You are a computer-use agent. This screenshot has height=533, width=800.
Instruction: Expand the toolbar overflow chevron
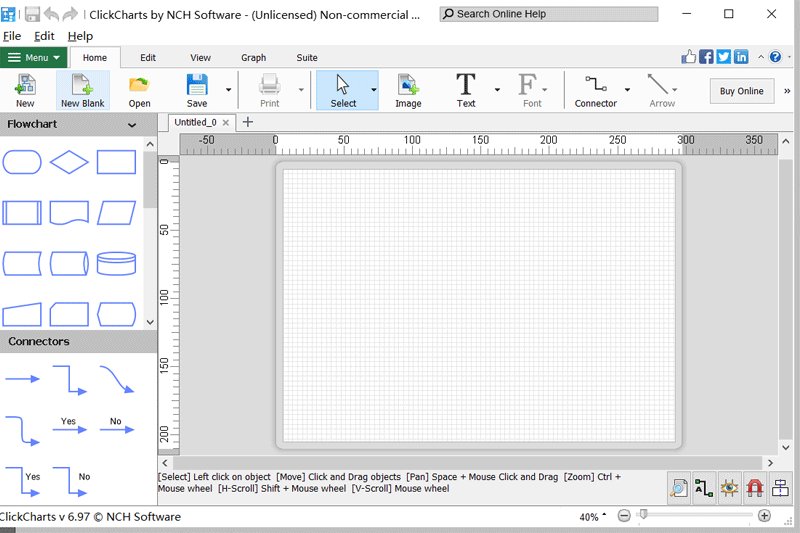point(787,91)
